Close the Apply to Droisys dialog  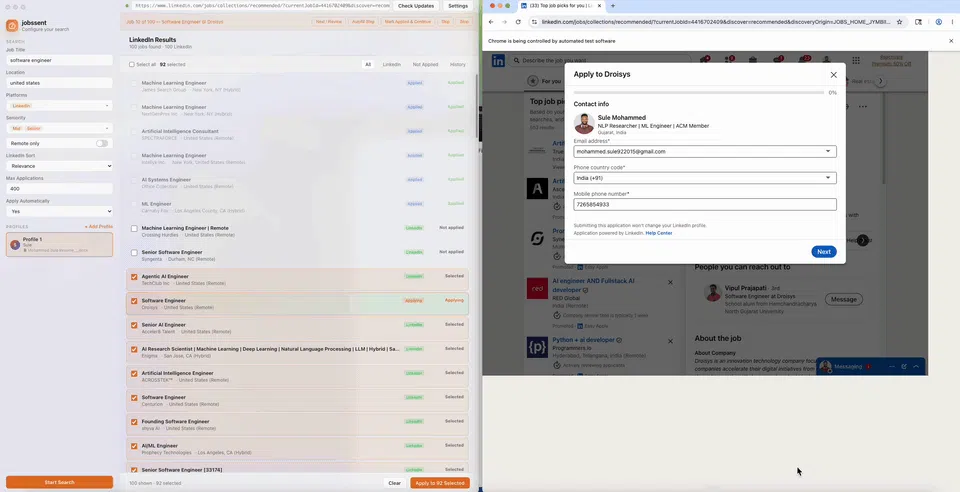point(833,75)
